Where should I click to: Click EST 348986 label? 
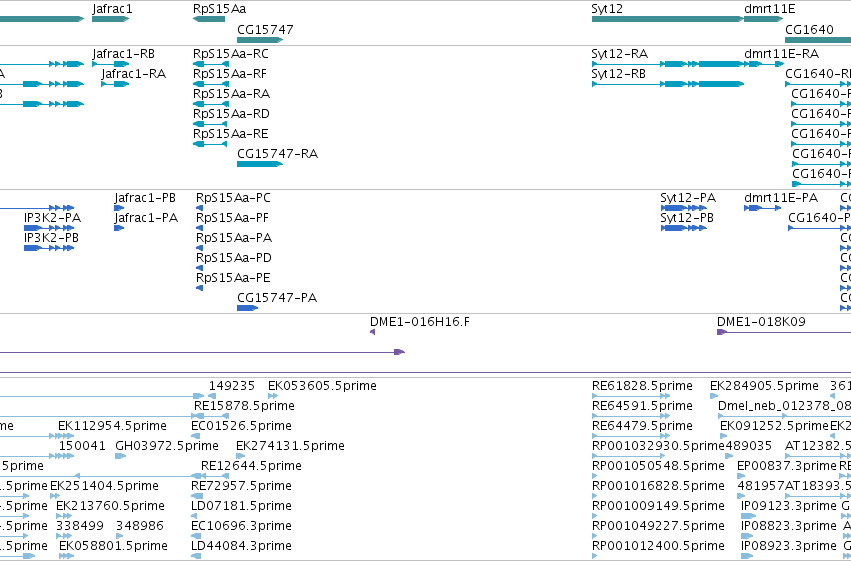(x=139, y=526)
